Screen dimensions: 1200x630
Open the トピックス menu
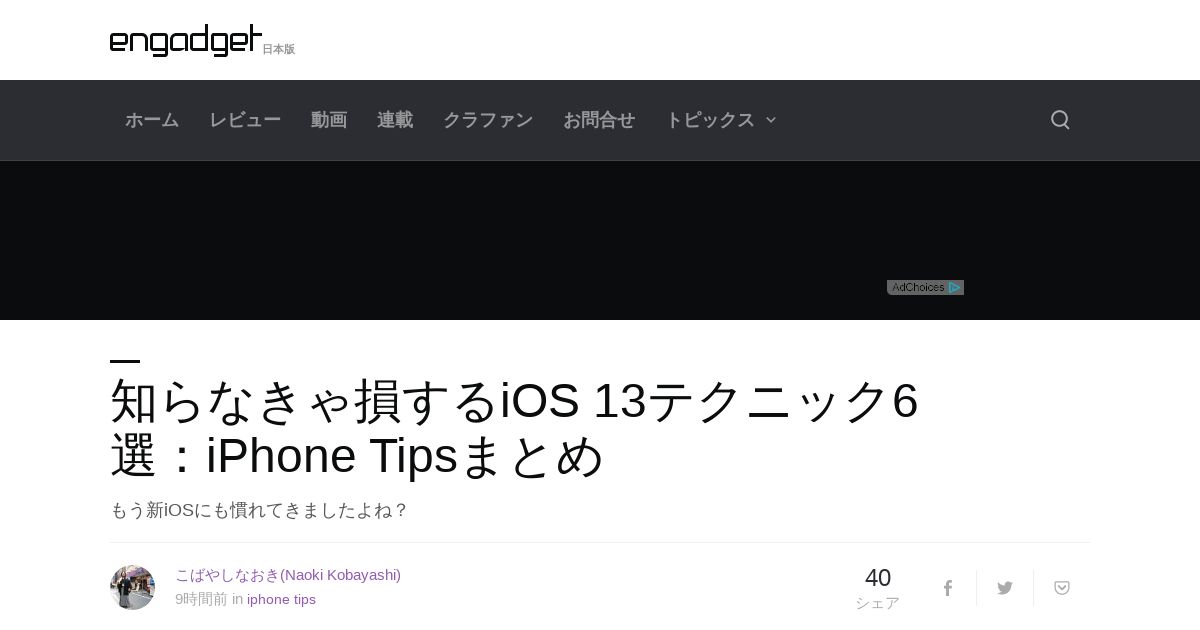point(710,120)
